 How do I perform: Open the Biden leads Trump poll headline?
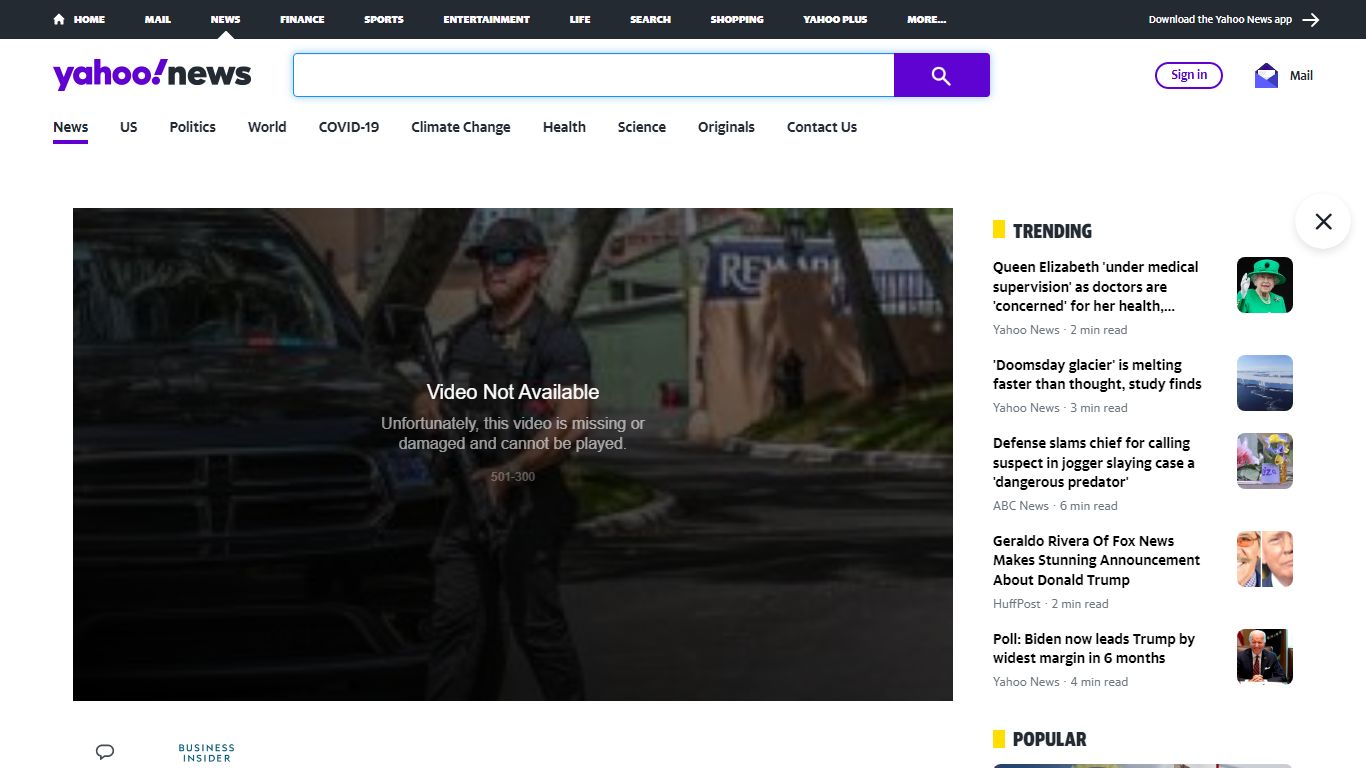pos(1094,648)
